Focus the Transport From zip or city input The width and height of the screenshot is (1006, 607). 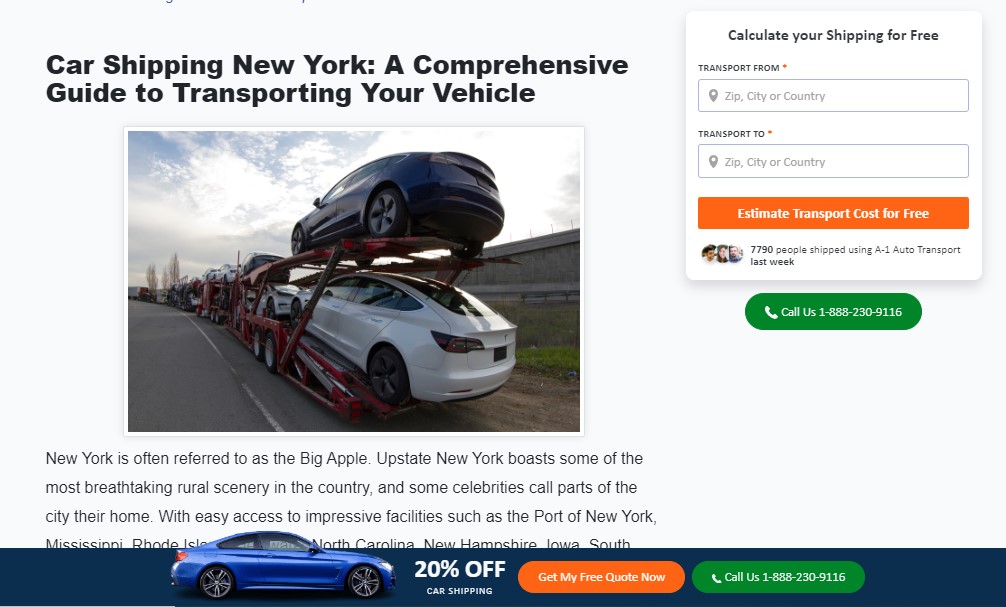pyautogui.click(x=833, y=96)
